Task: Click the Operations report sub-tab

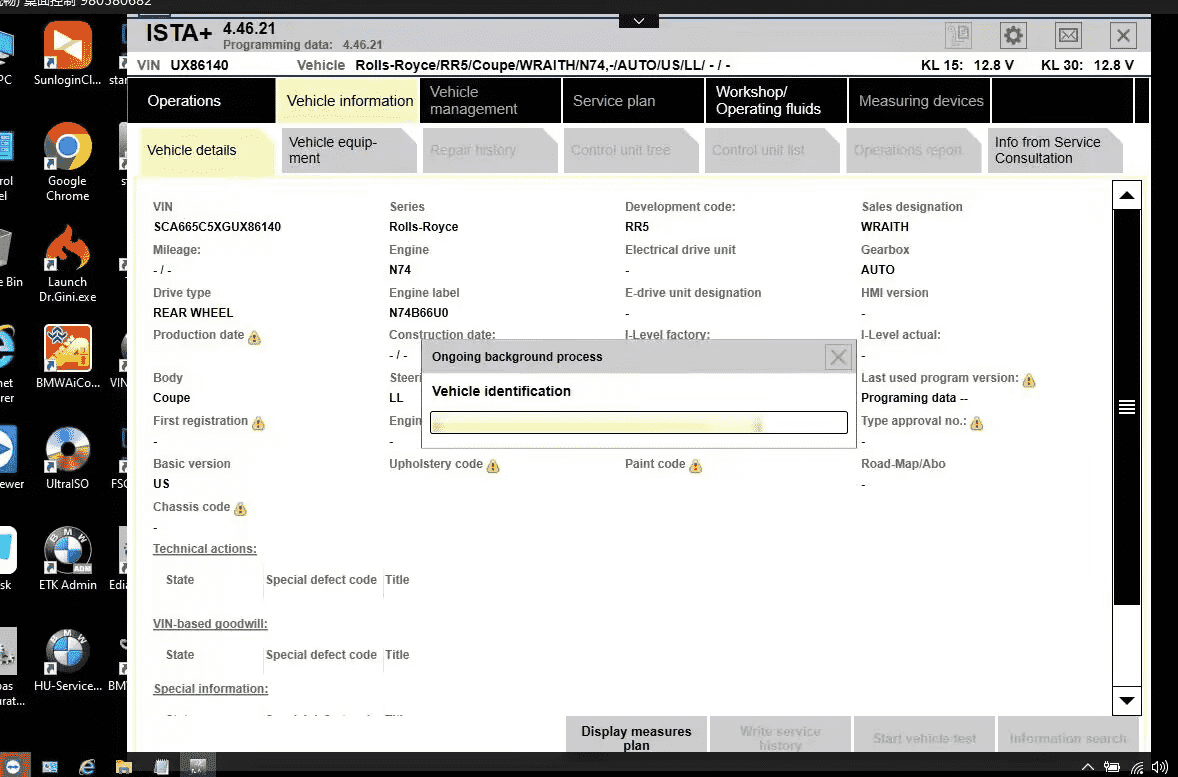Action: (x=913, y=150)
